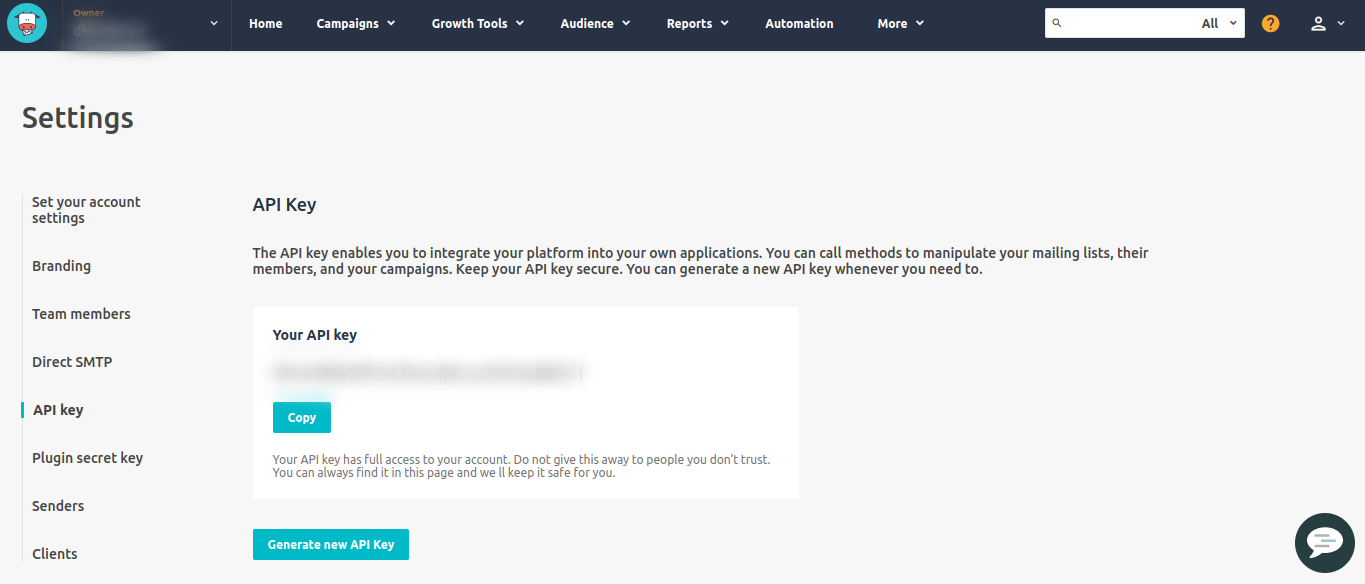Open Clients settings section

(x=55, y=554)
